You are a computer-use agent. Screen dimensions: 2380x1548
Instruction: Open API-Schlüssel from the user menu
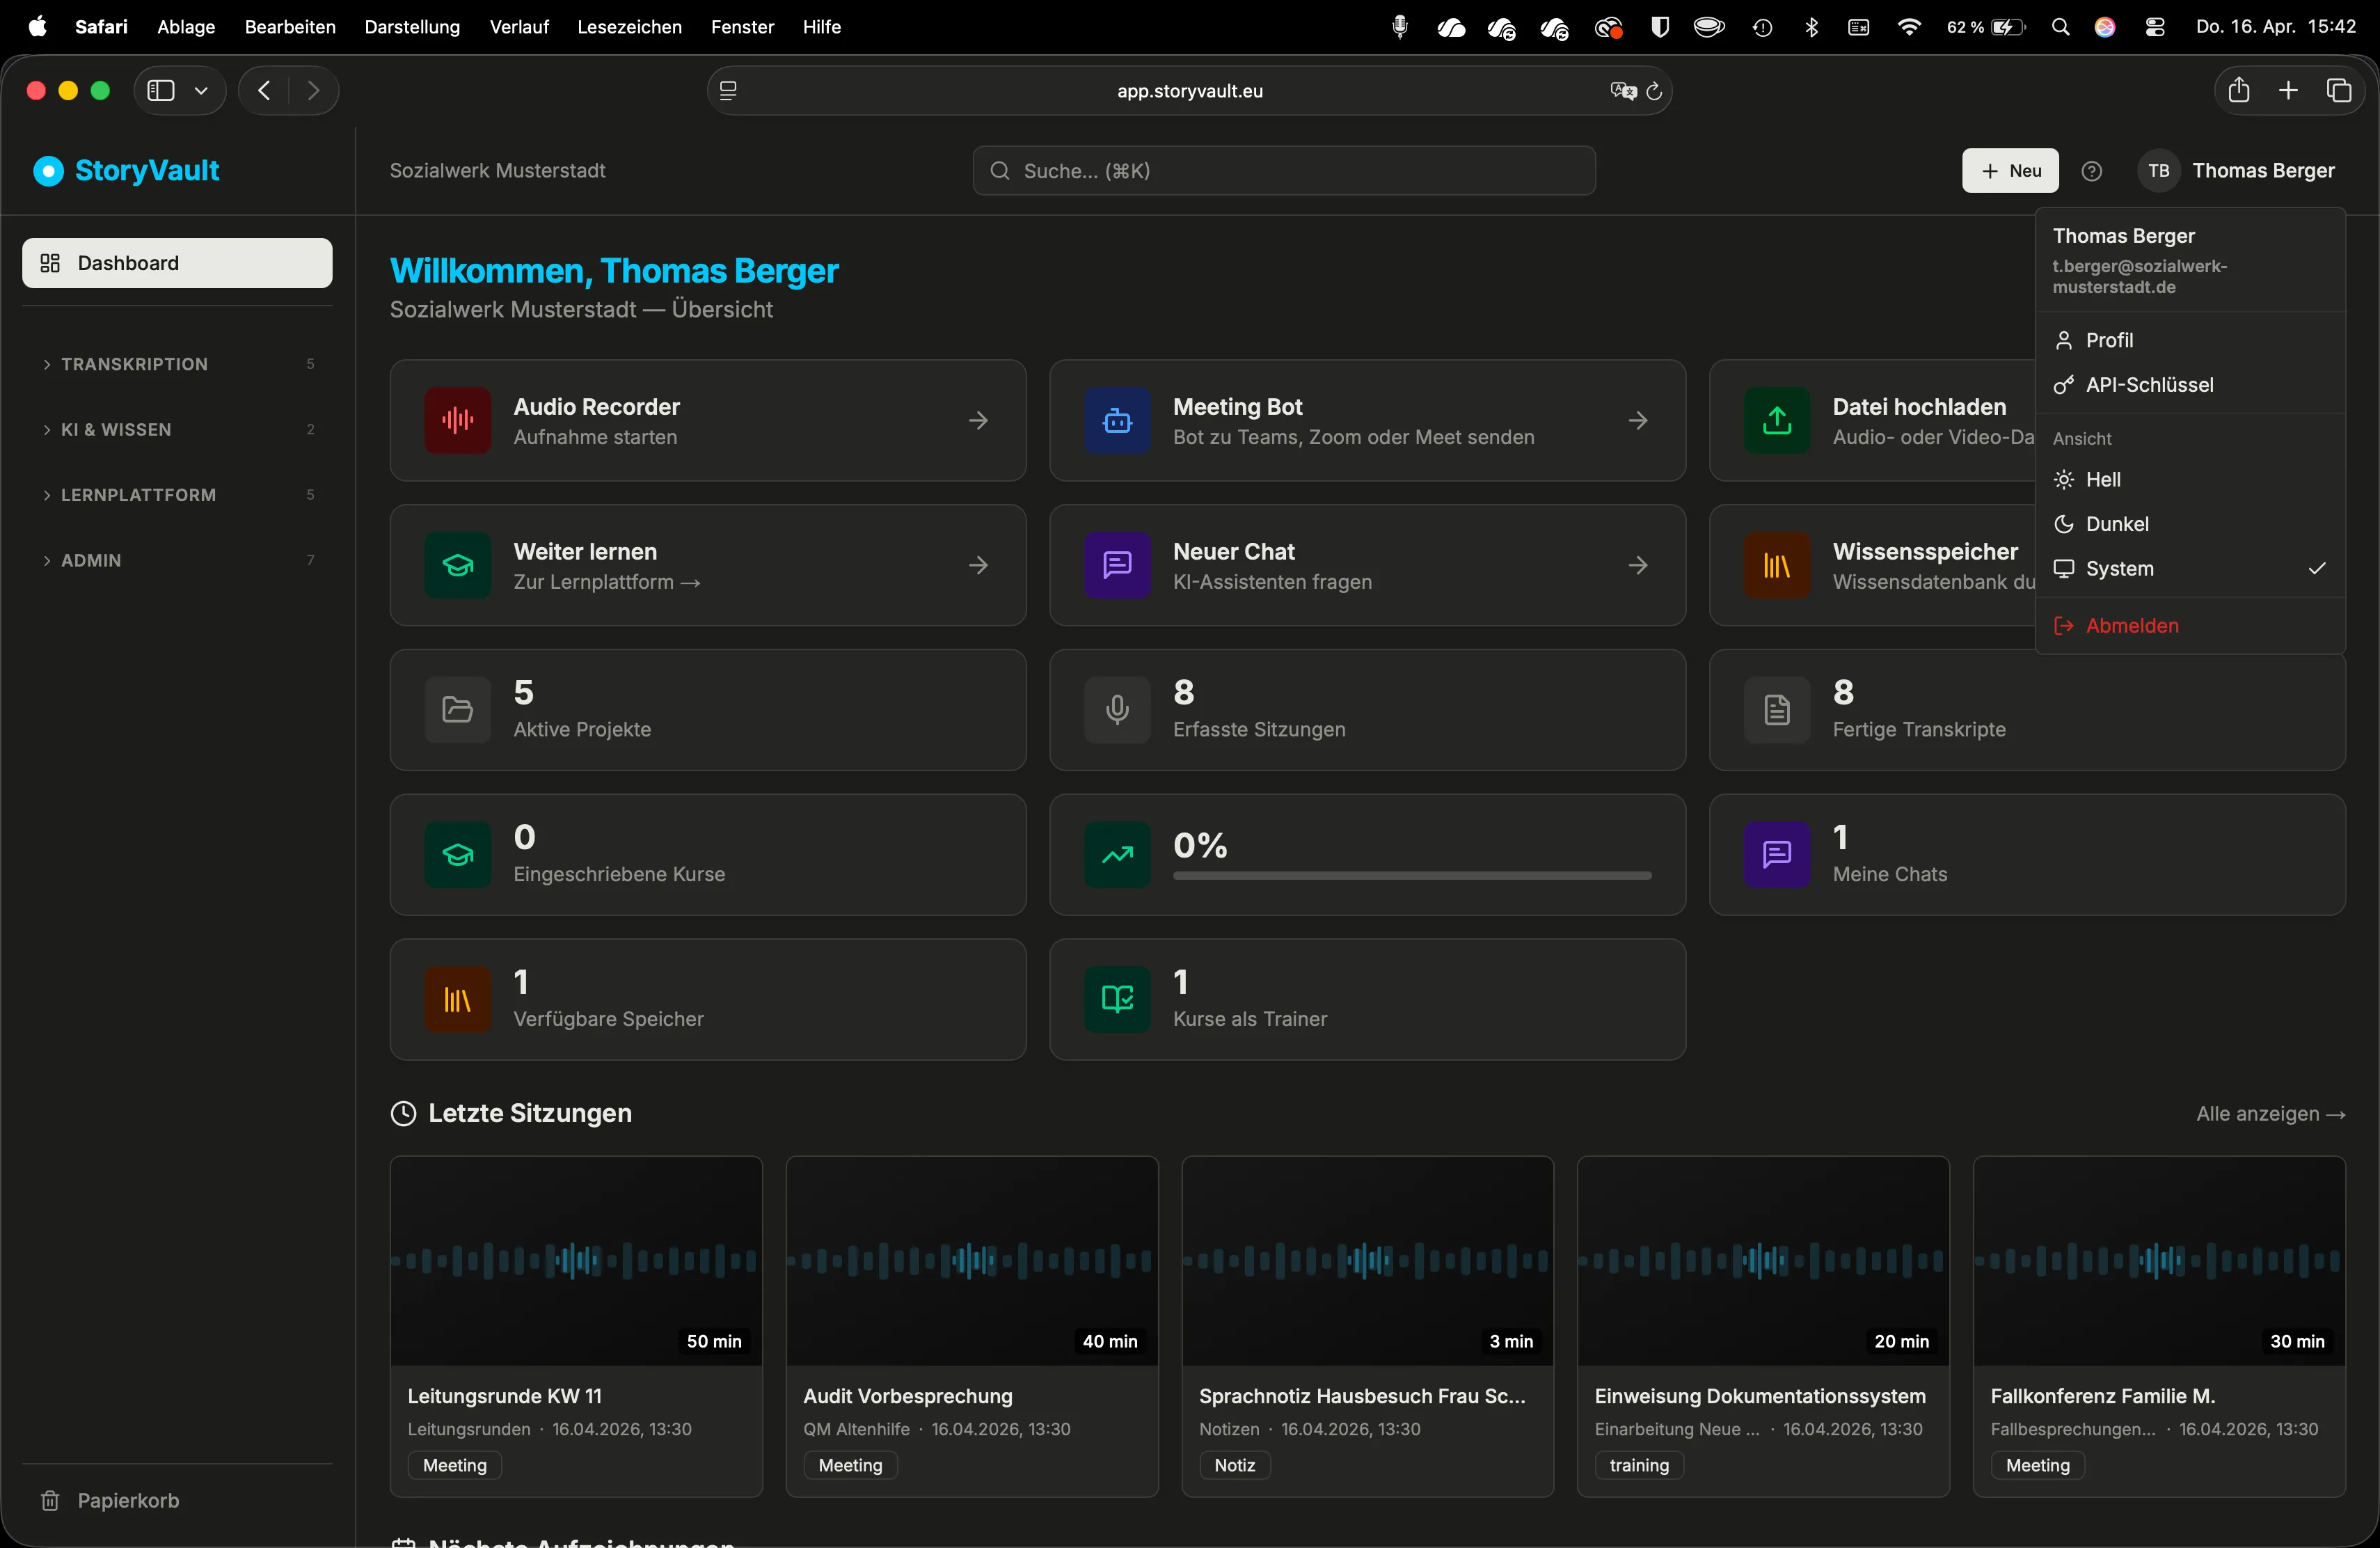pyautogui.click(x=2190, y=385)
